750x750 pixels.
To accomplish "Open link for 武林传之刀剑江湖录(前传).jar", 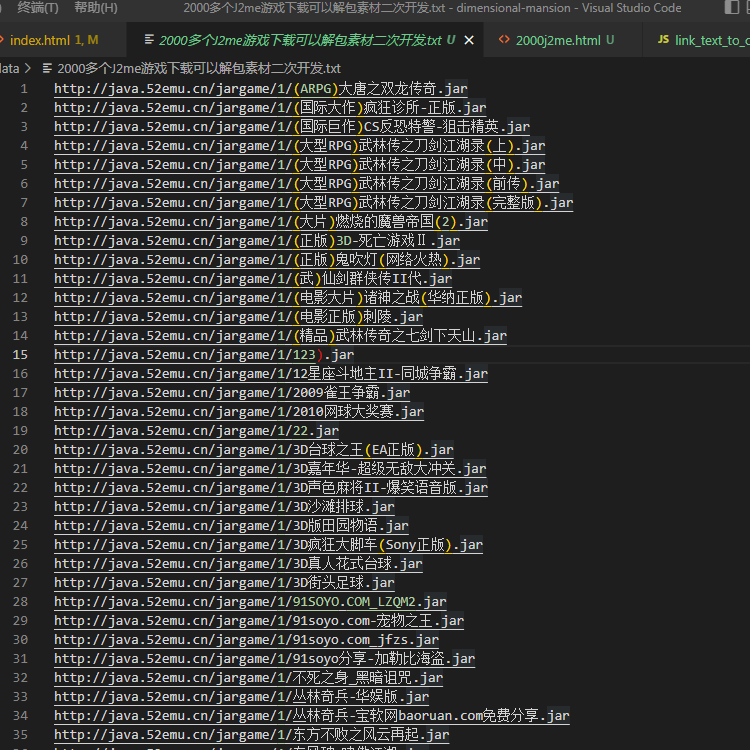I will [x=307, y=184].
